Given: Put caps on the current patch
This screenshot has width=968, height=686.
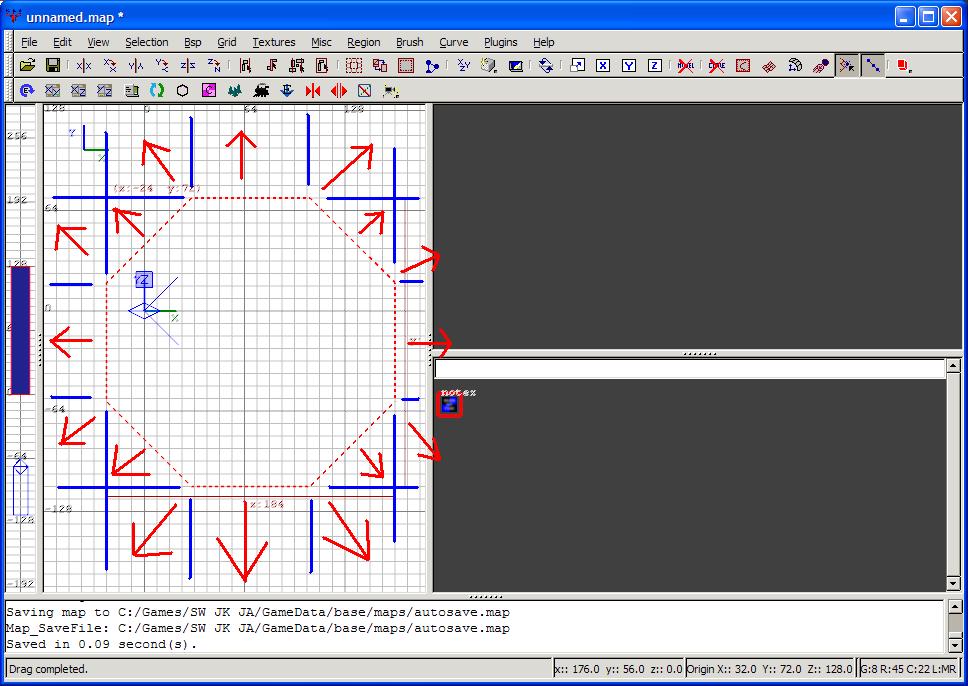Looking at the screenshot, I should tap(821, 65).
